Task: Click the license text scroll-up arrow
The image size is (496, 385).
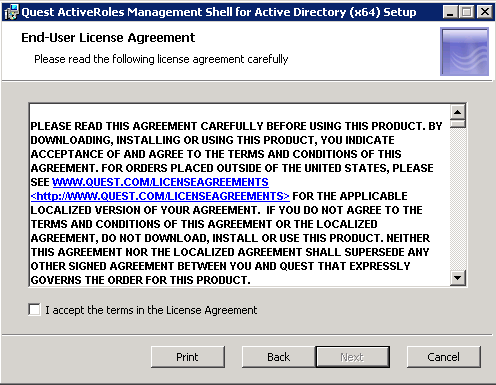Action: click(458, 112)
